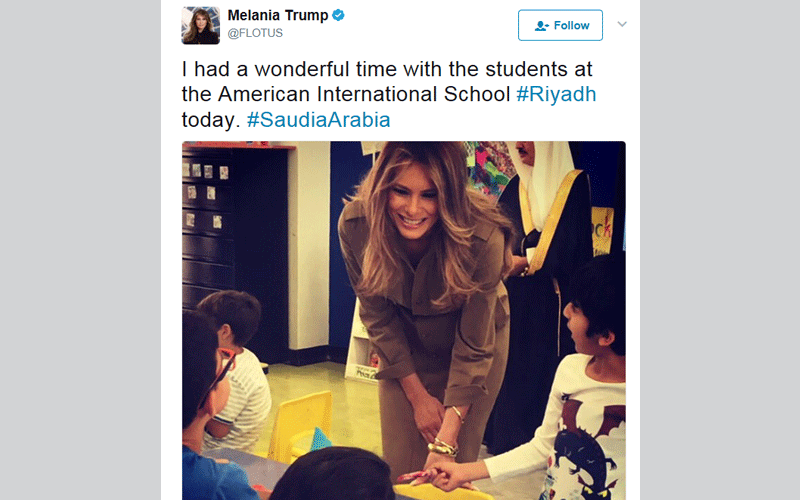The image size is (800, 500).
Task: Open the #Riyadh hashtag
Action: click(x=556, y=94)
